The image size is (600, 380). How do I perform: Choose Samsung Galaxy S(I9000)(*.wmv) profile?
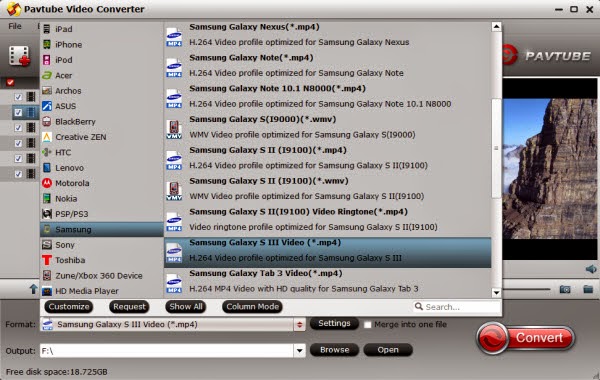328,127
